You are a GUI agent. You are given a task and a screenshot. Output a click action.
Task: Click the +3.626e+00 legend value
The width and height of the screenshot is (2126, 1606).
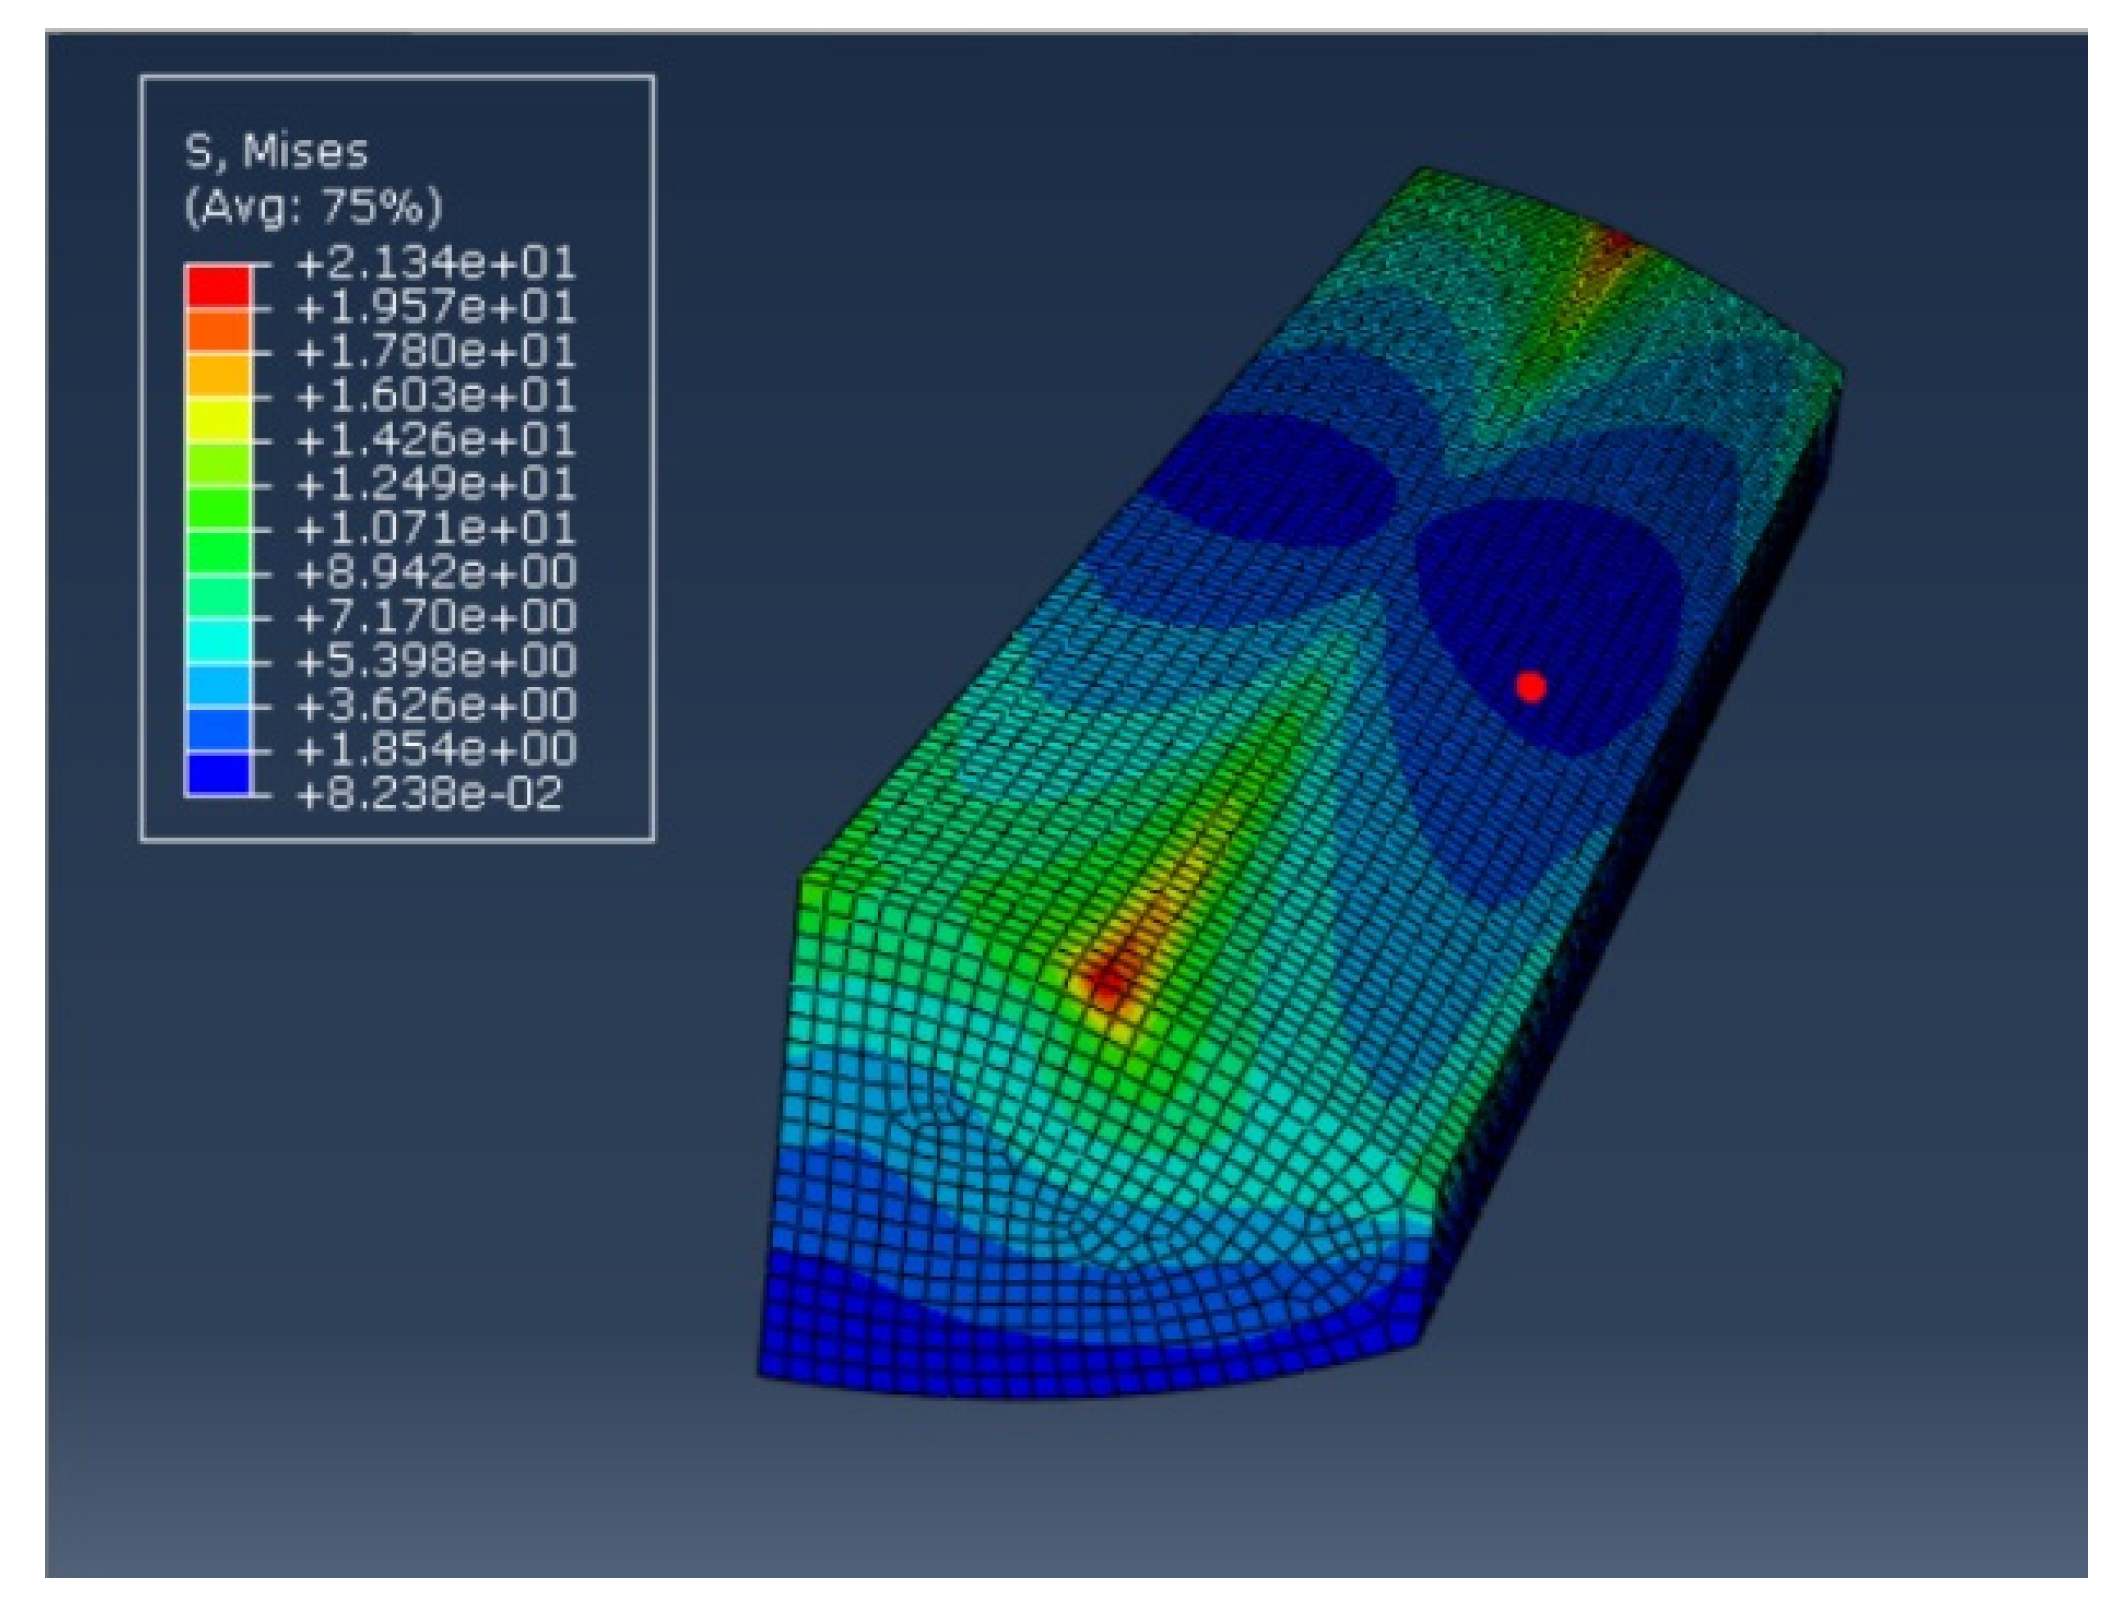coord(436,706)
